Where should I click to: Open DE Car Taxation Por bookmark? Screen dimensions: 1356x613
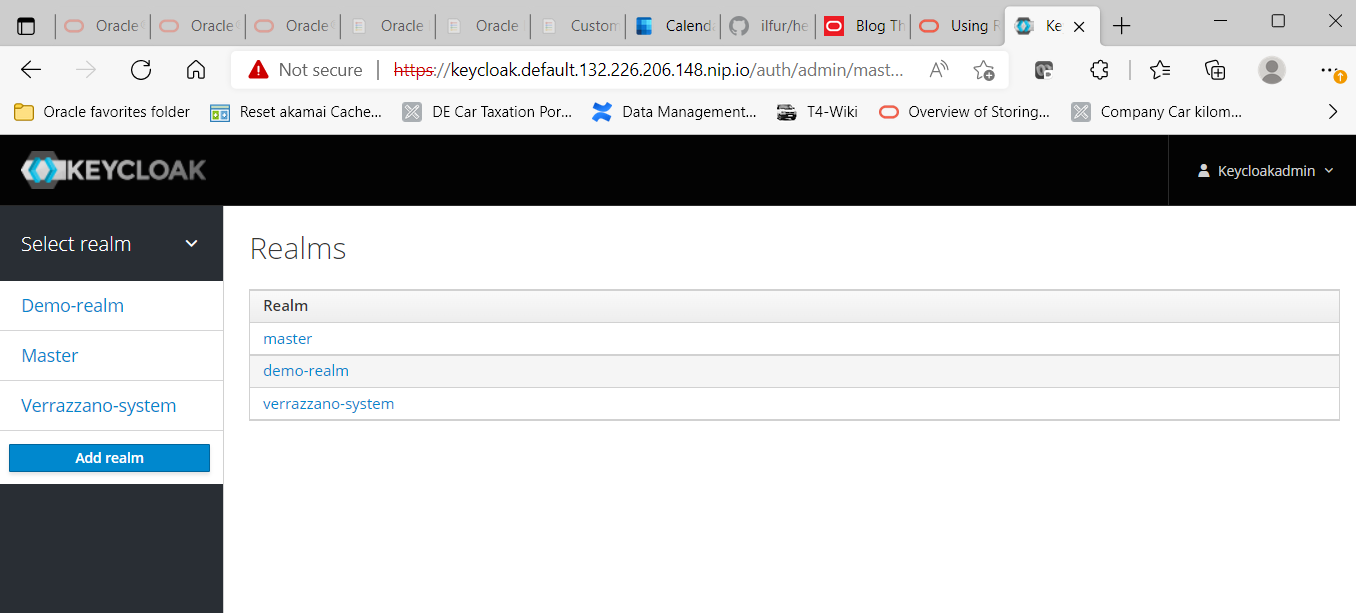pos(487,112)
